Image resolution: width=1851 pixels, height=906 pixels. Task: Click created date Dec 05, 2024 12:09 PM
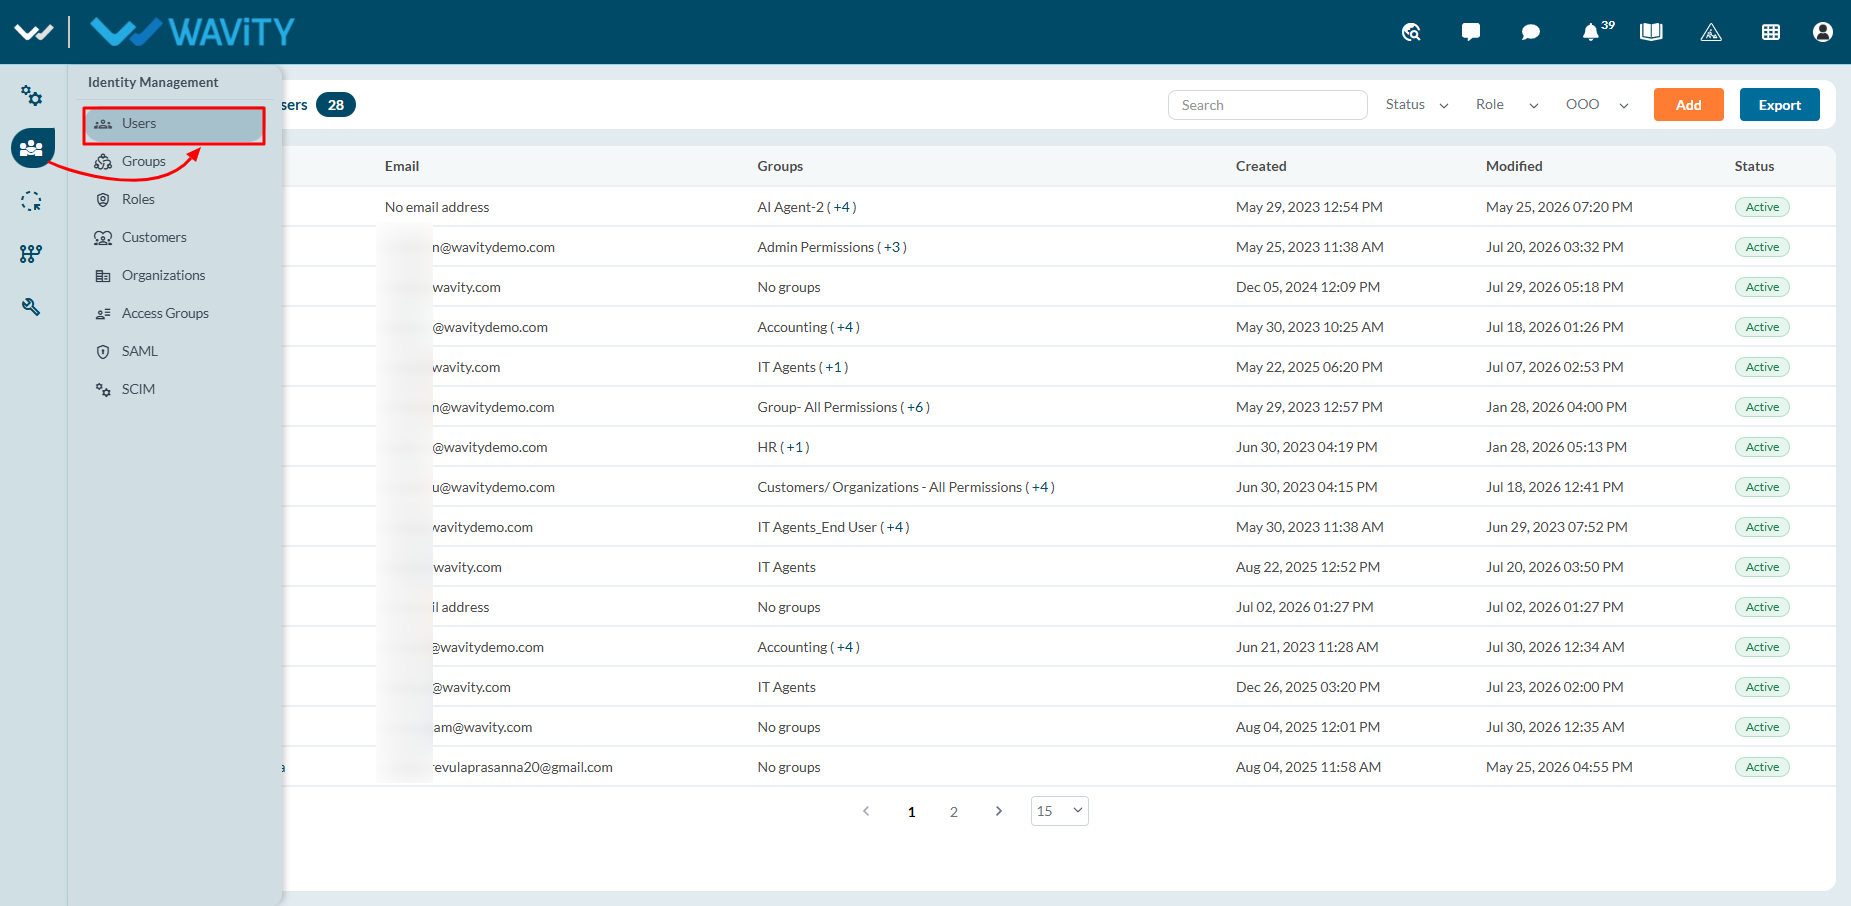[x=1308, y=287]
